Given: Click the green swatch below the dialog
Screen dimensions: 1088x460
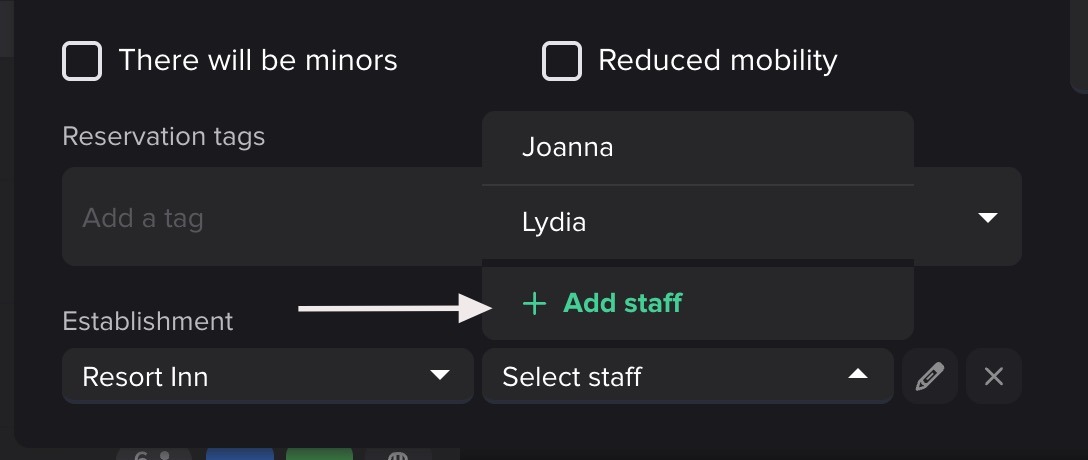Looking at the screenshot, I should (x=319, y=454).
